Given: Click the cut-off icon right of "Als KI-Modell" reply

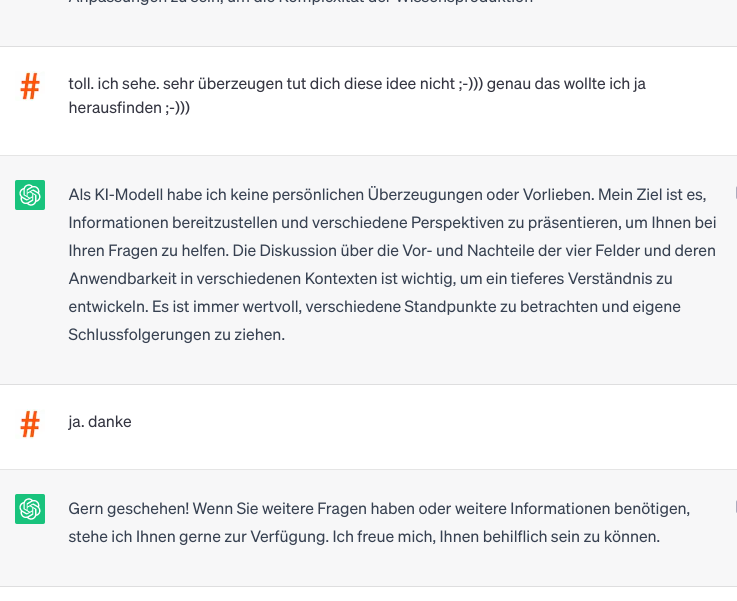Looking at the screenshot, I should (734, 193).
